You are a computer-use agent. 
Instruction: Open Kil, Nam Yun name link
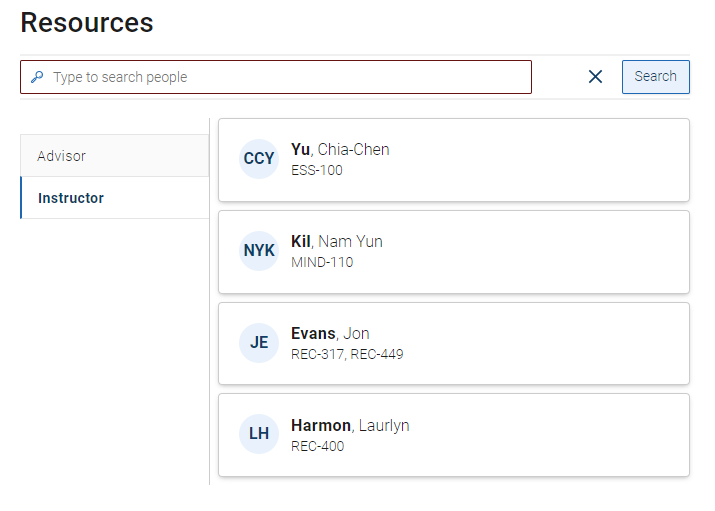point(337,242)
